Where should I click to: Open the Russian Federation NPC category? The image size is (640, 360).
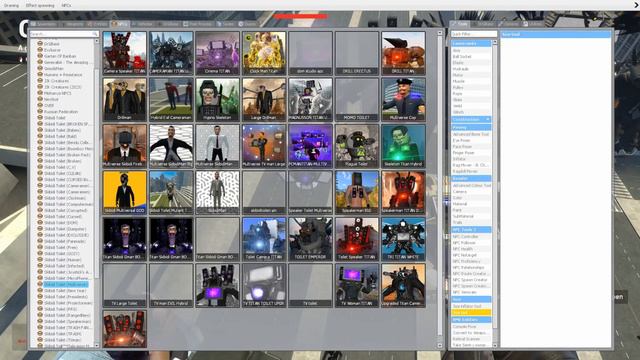pos(61,111)
